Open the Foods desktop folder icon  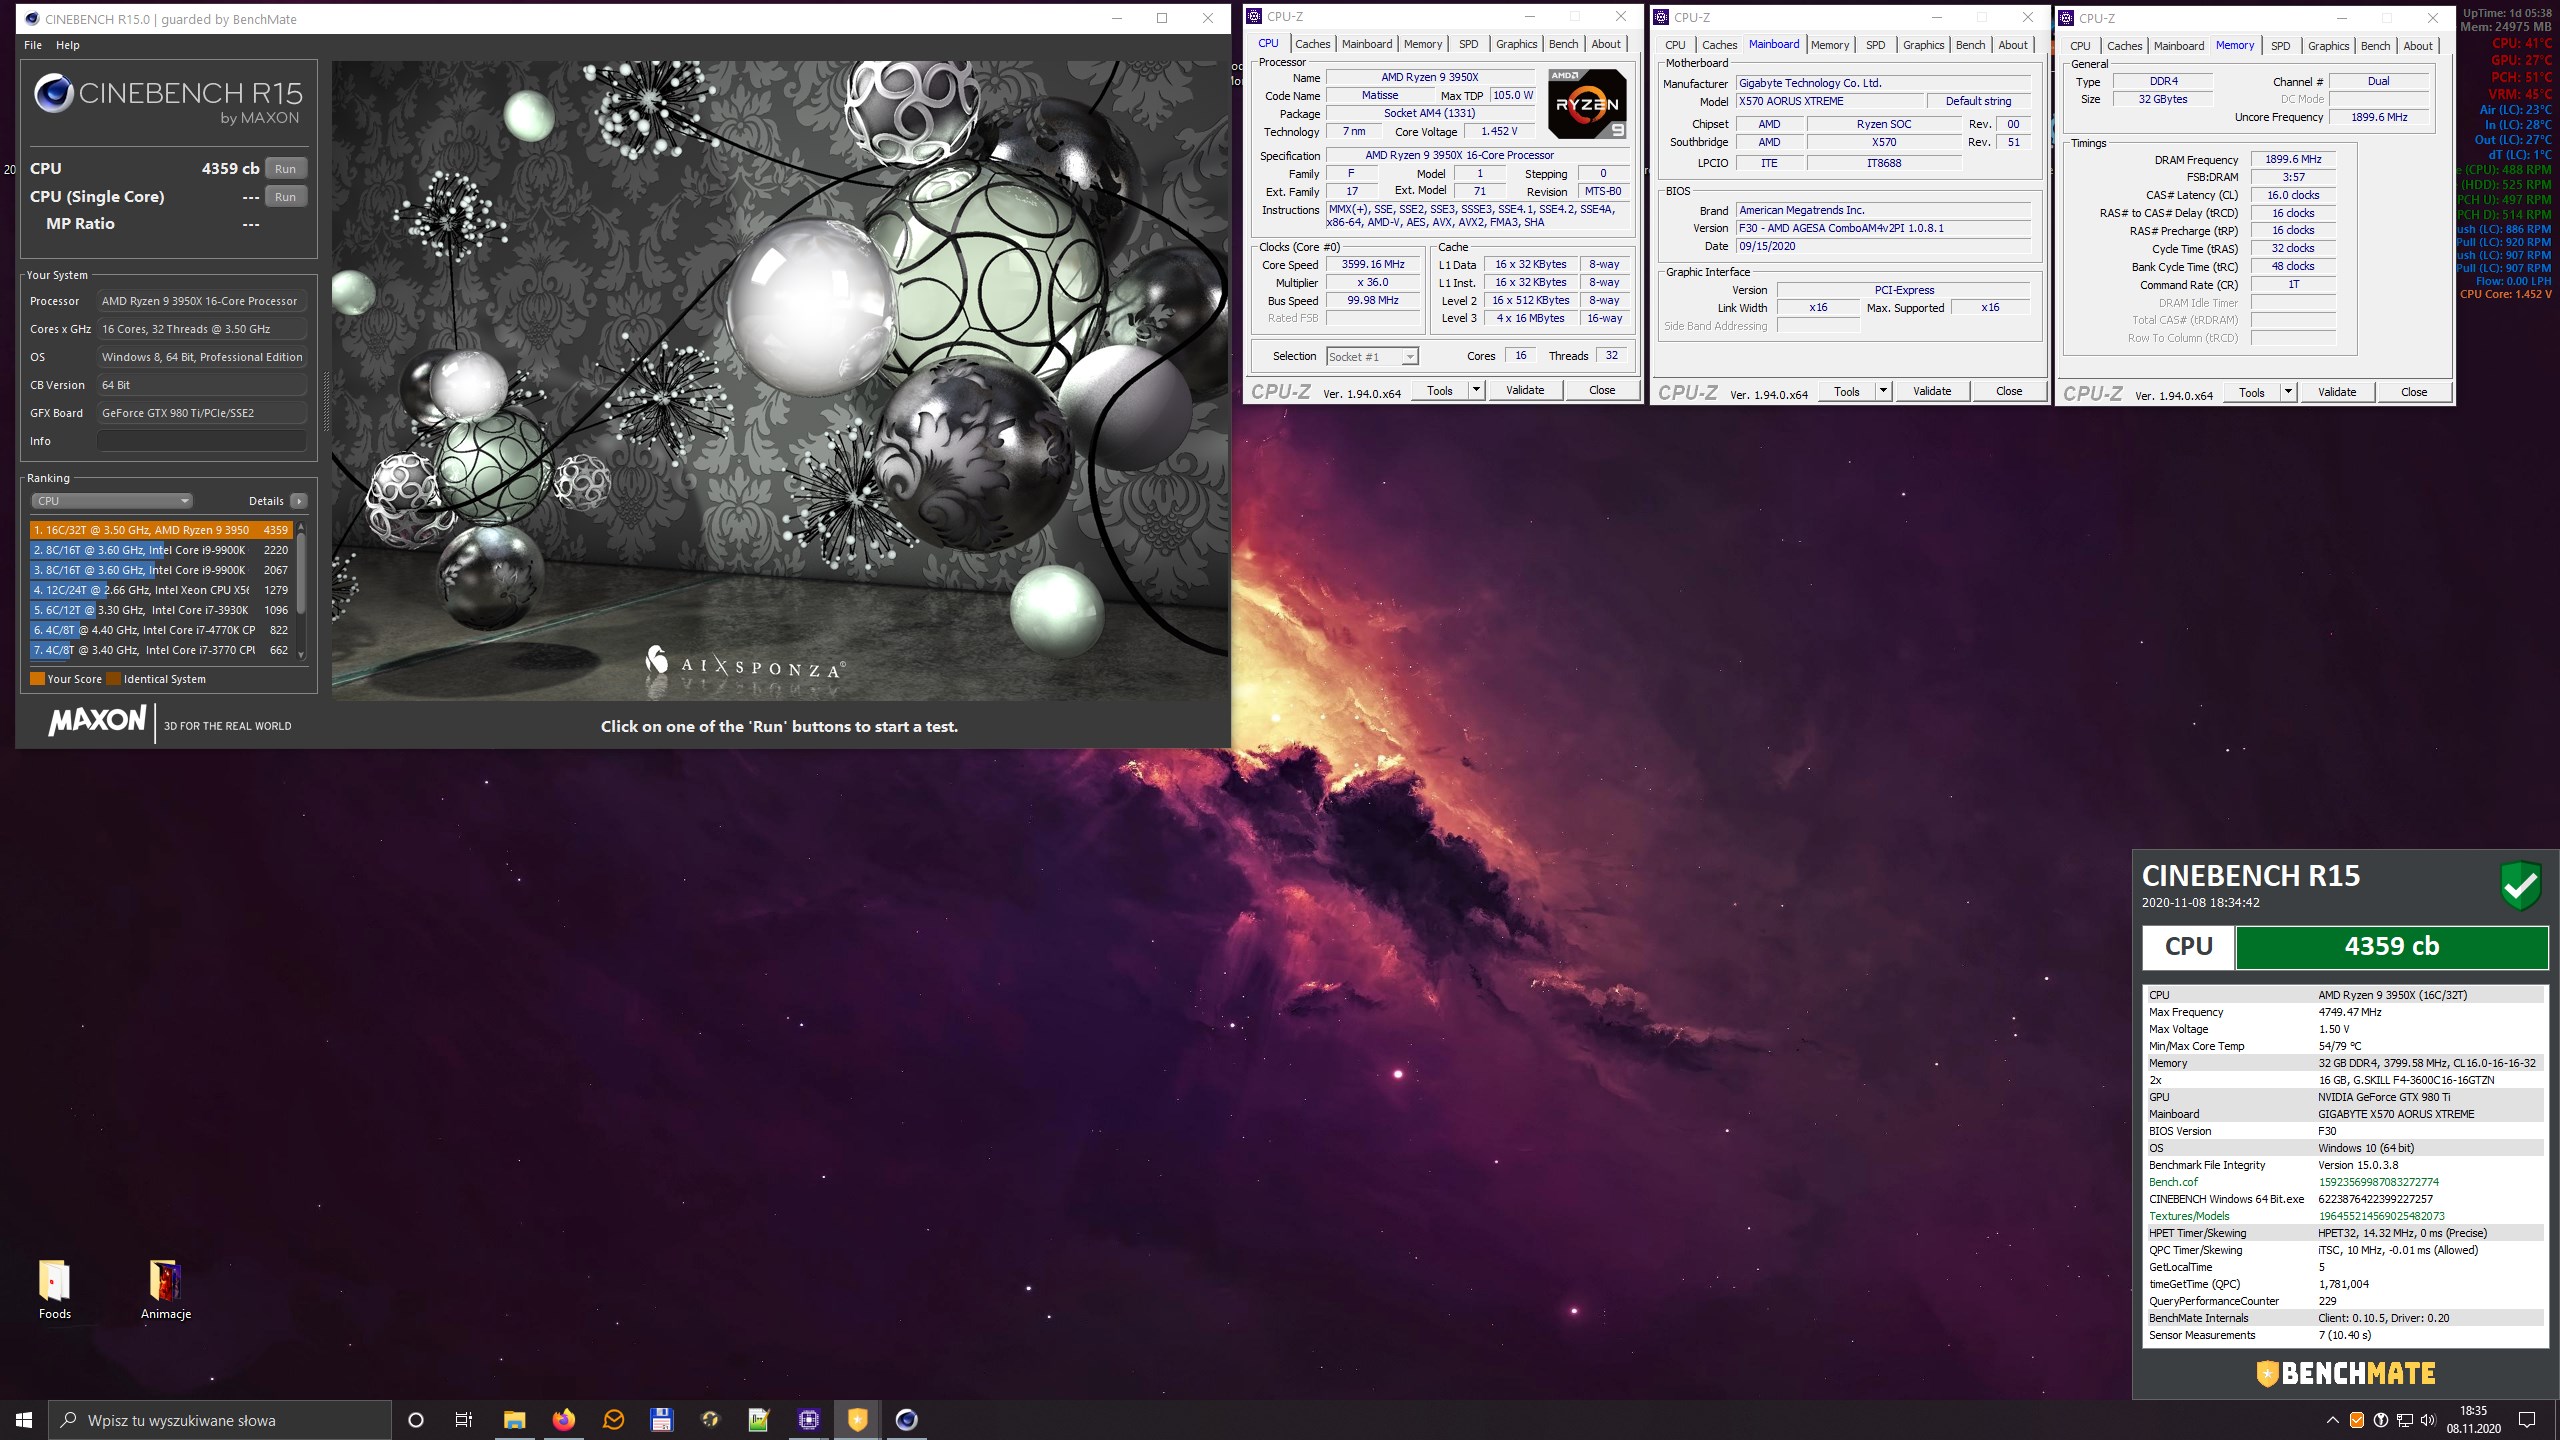pyautogui.click(x=55, y=1290)
